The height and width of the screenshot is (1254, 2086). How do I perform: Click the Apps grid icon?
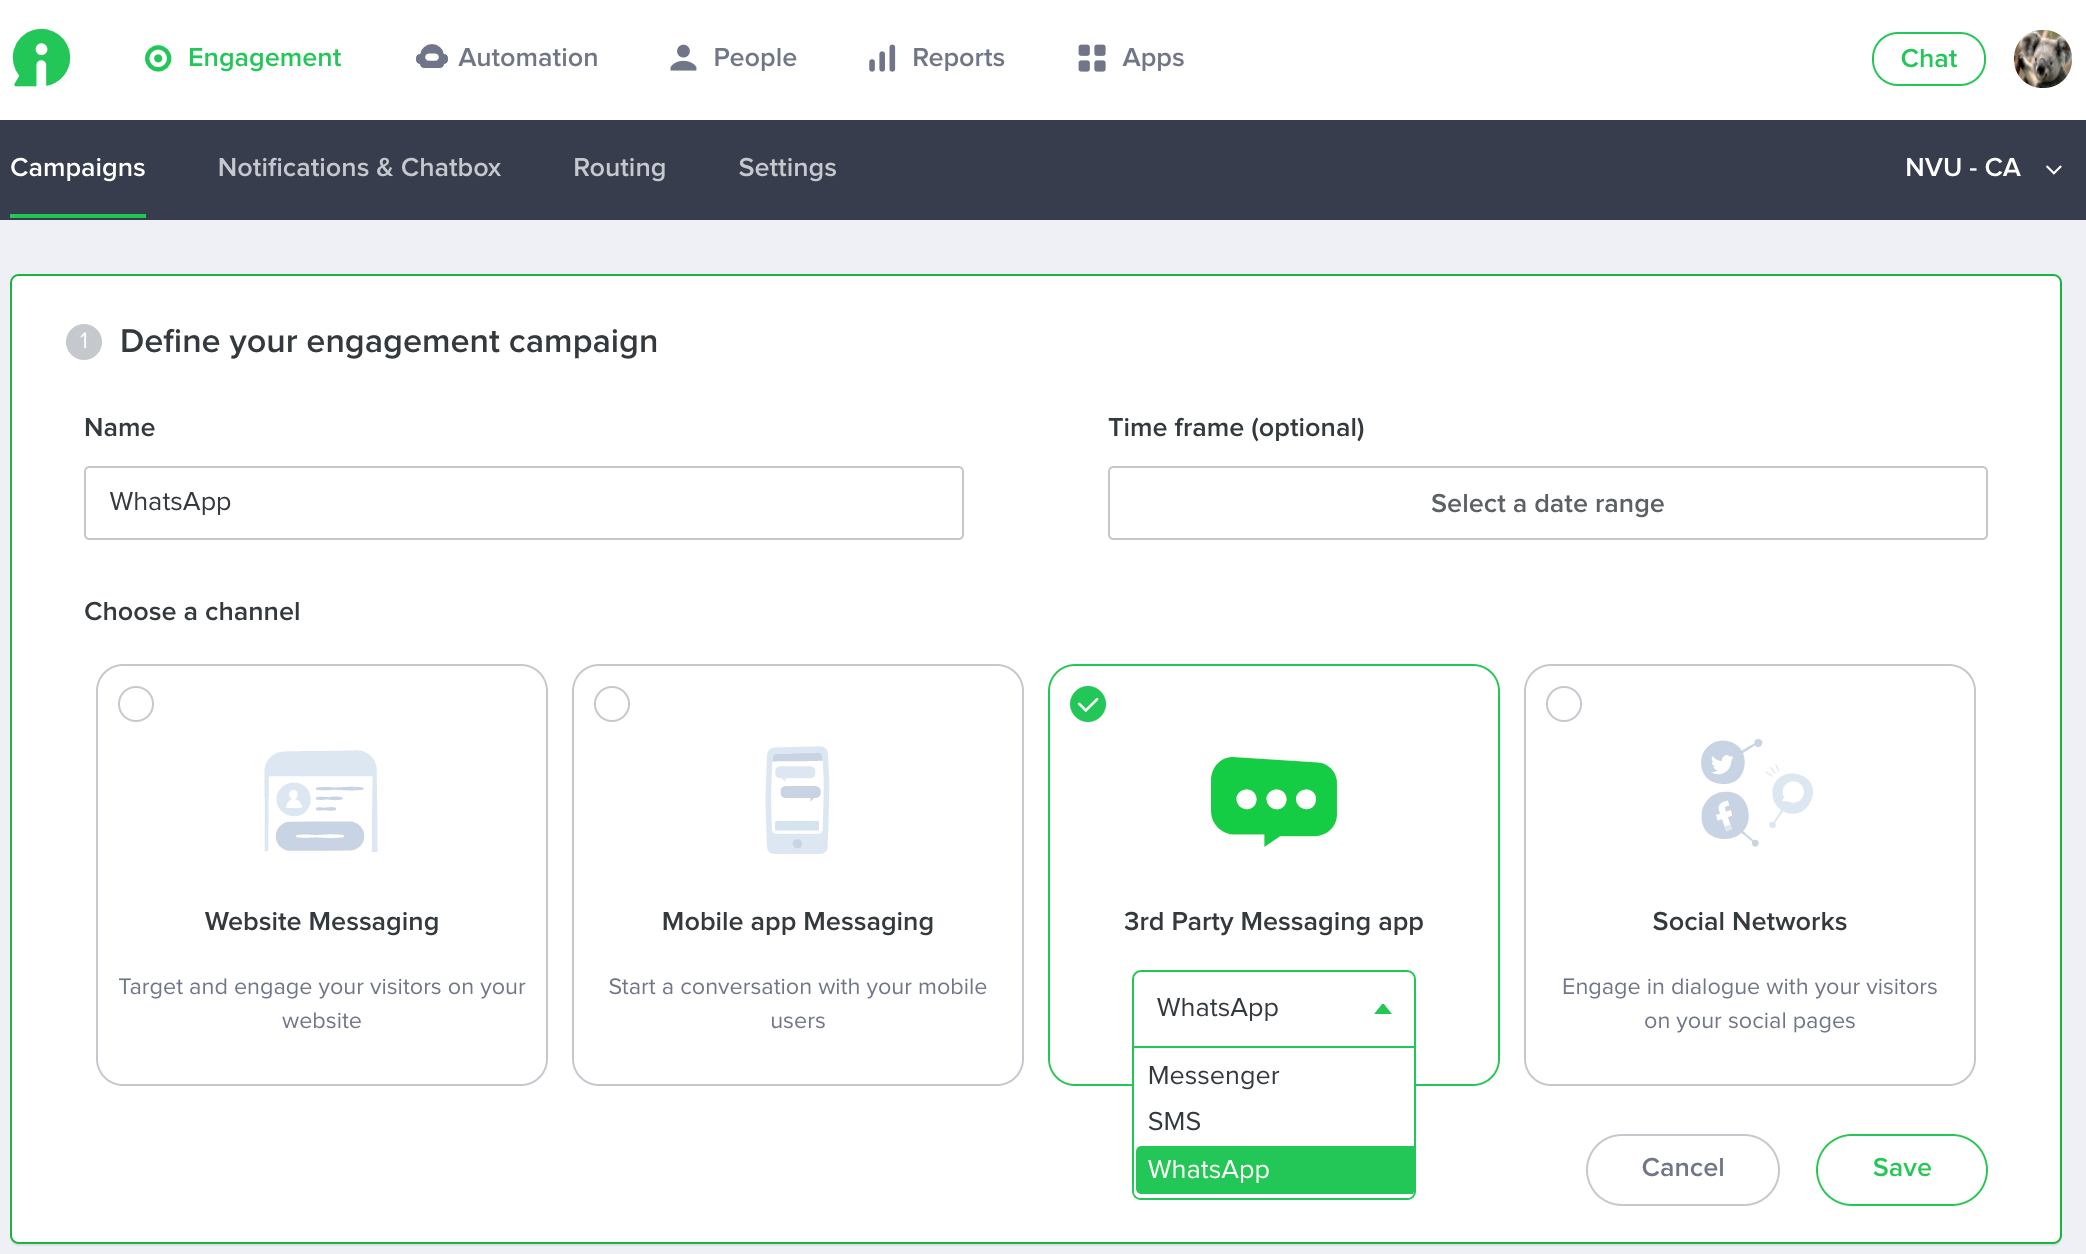(x=1092, y=58)
